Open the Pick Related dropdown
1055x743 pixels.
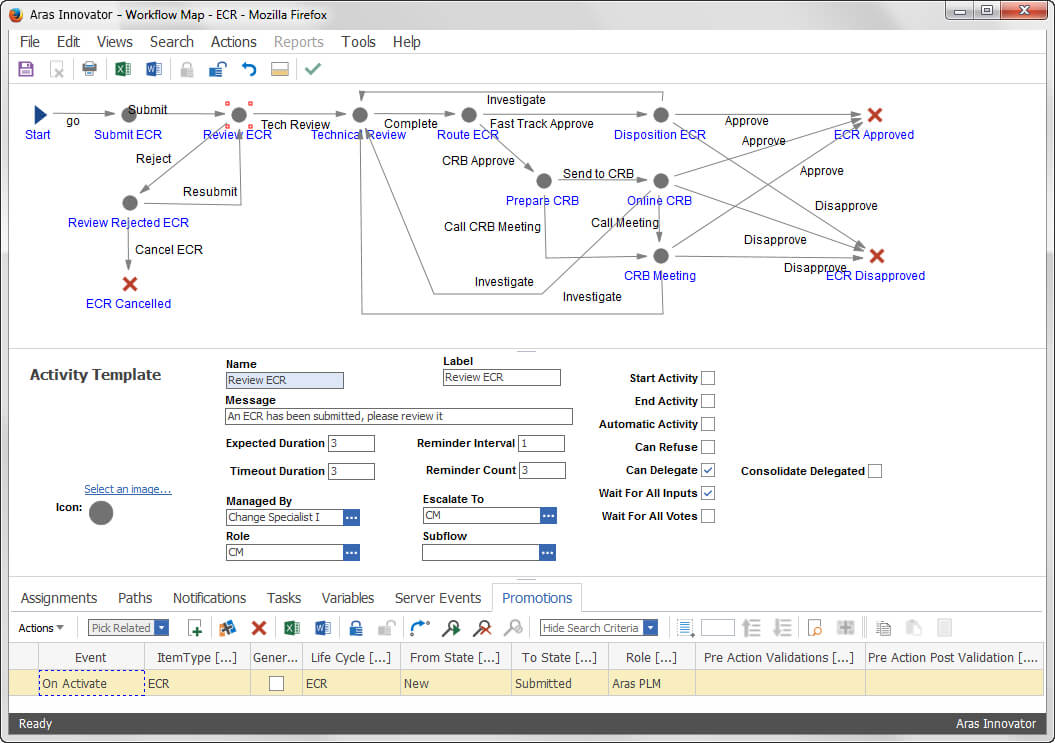[x=161, y=628]
